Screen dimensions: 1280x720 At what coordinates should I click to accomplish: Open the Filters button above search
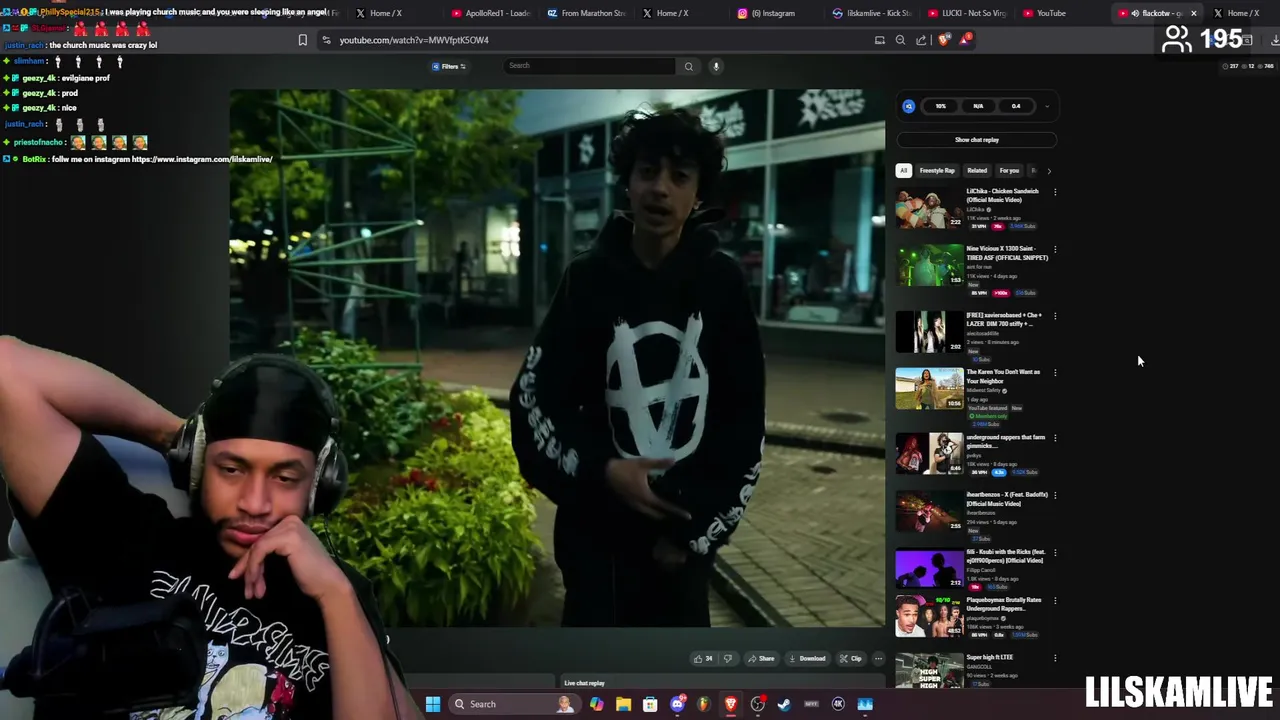(450, 66)
